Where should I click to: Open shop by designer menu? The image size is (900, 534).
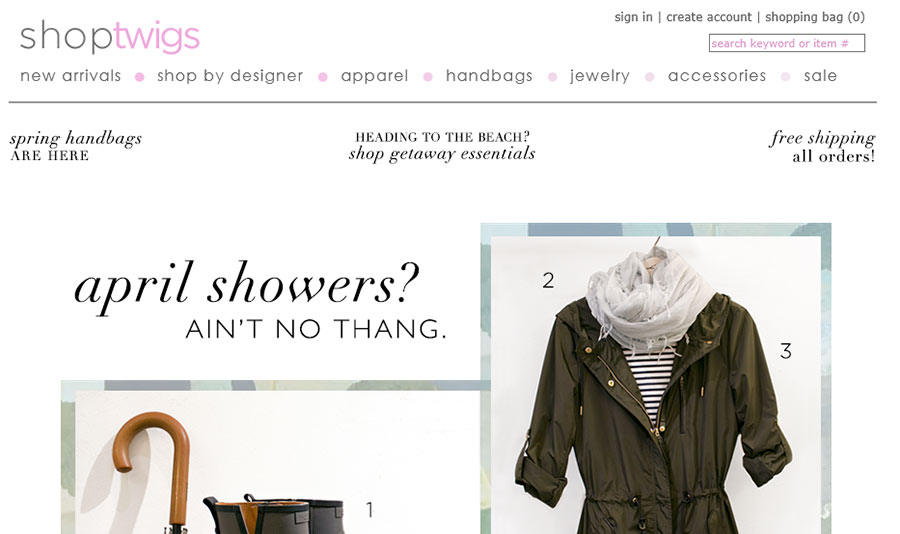[230, 76]
